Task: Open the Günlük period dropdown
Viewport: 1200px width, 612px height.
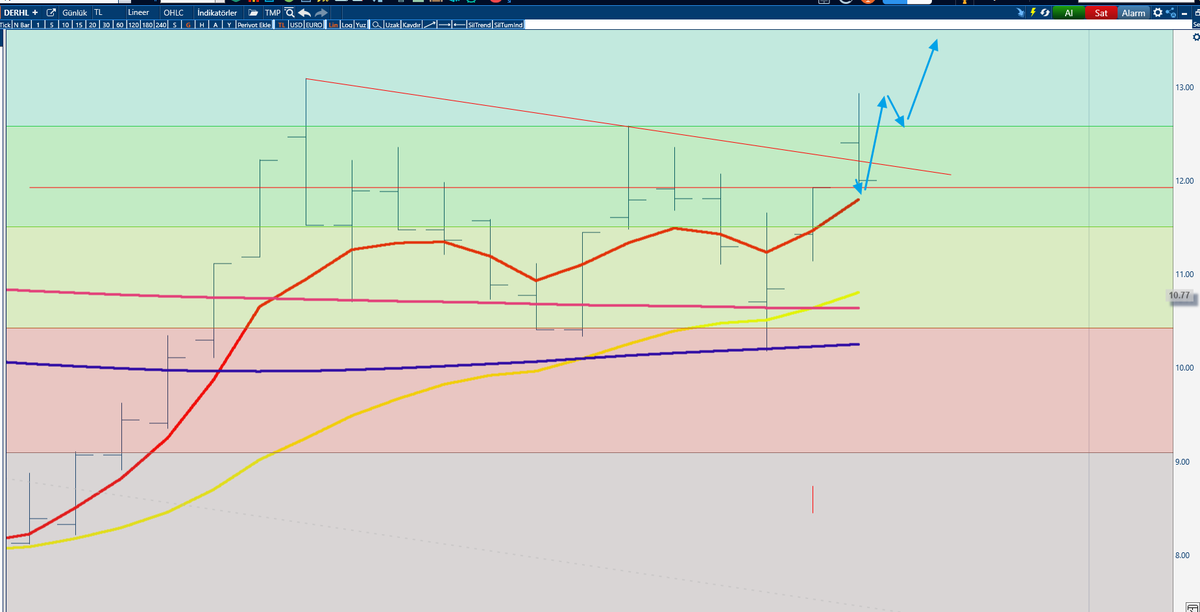Action: point(75,12)
